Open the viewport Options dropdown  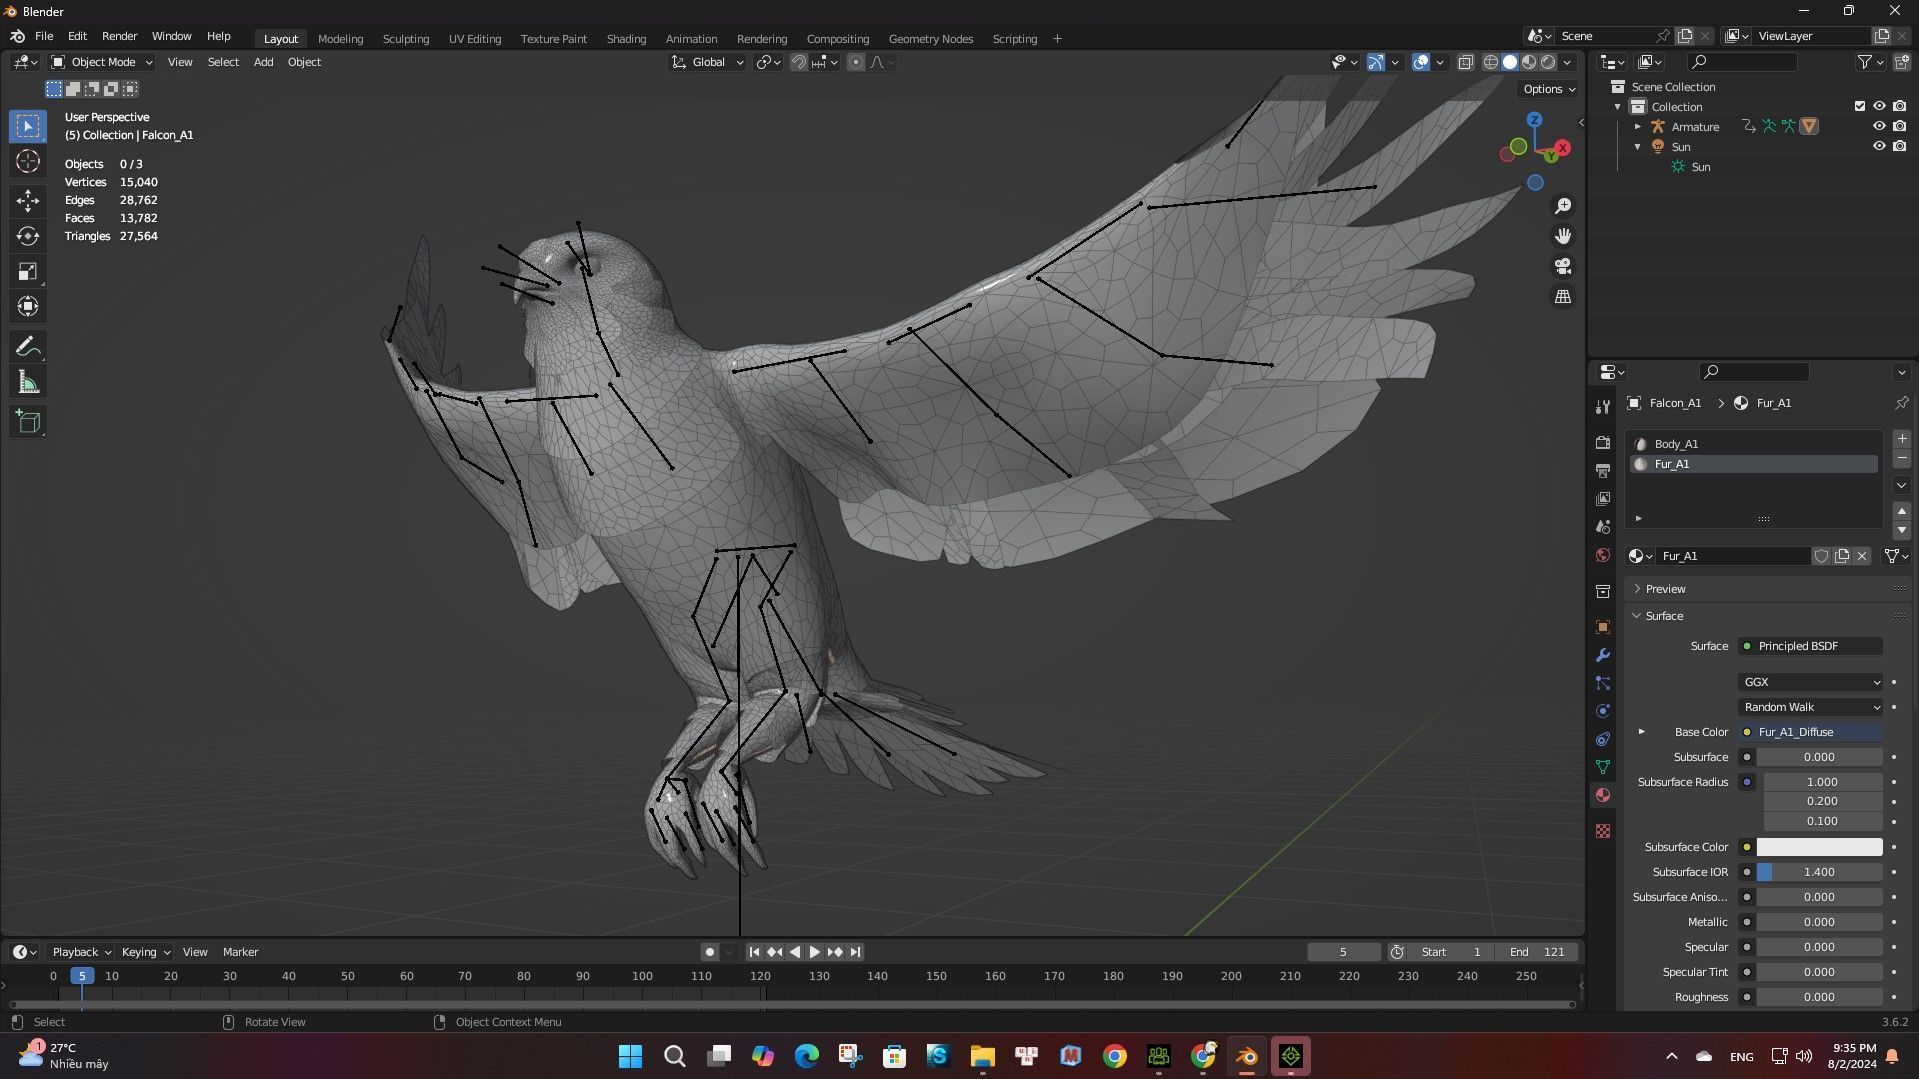click(1548, 89)
